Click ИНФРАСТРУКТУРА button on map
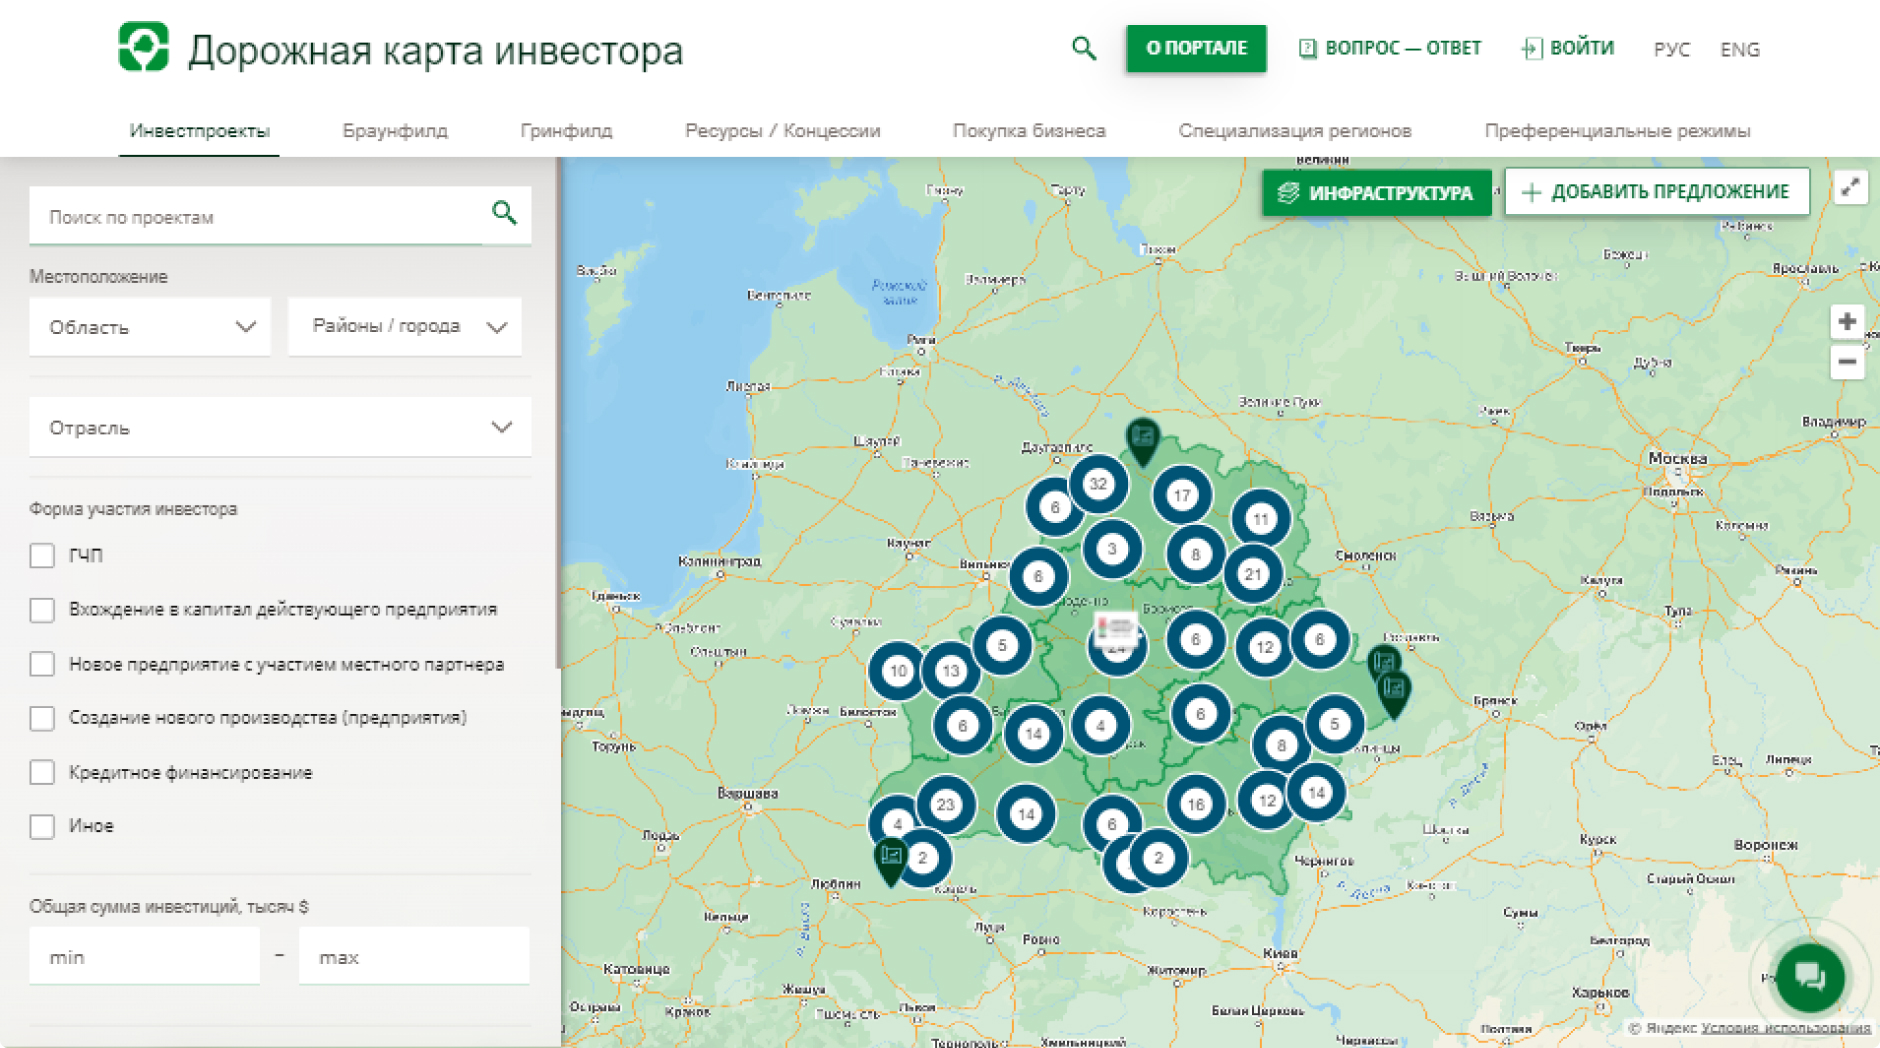1880x1048 pixels. (x=1377, y=192)
